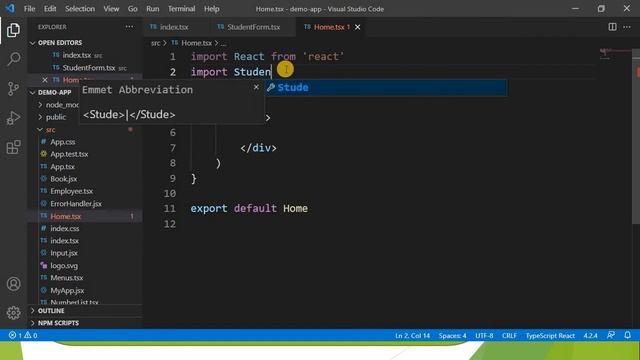Image resolution: width=640 pixels, height=360 pixels.
Task: Open the editor More Actions ellipsis
Action: click(x=627, y=27)
